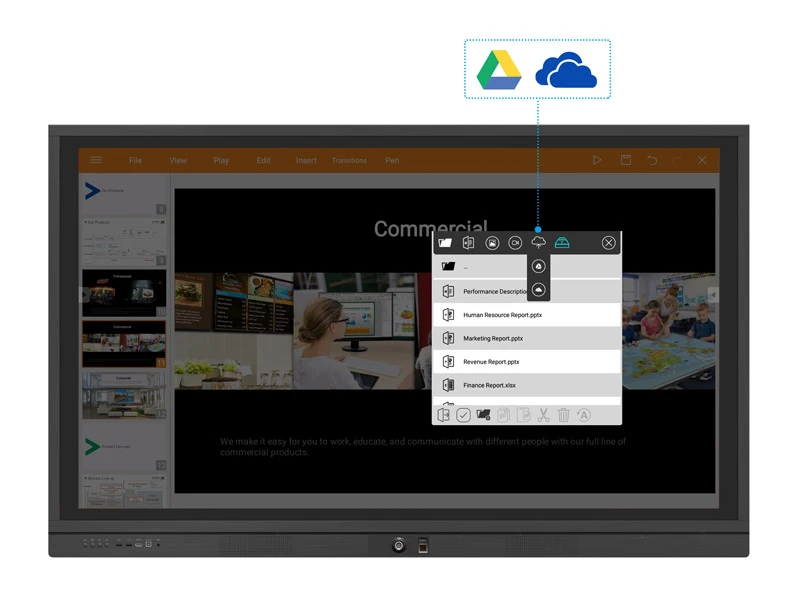
Task: Click the play slideshow triangle icon
Action: click(x=597, y=160)
